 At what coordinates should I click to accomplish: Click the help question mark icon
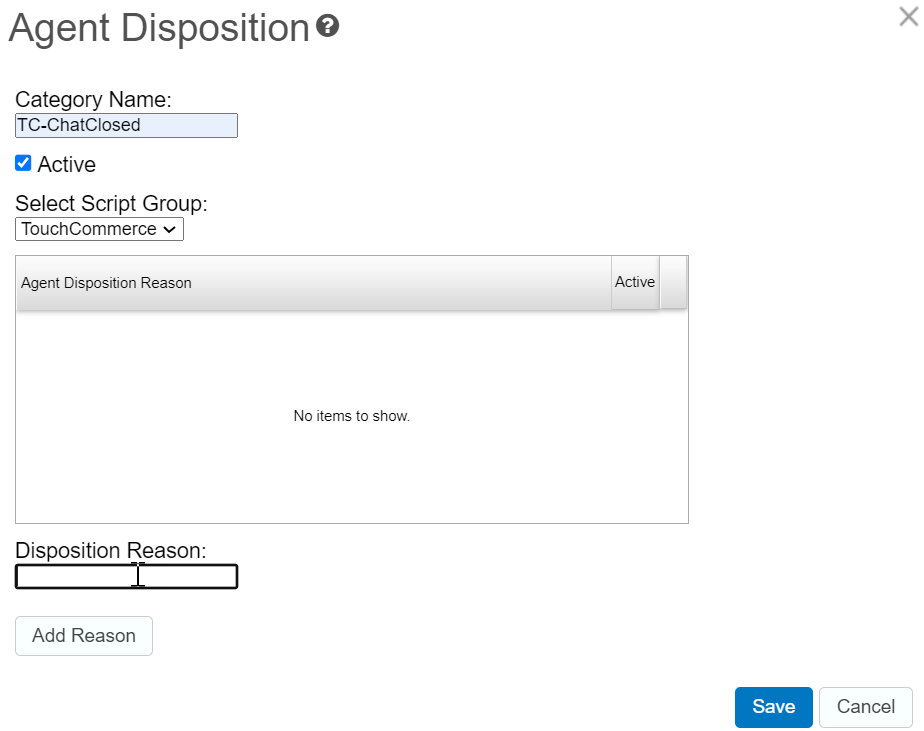327,27
